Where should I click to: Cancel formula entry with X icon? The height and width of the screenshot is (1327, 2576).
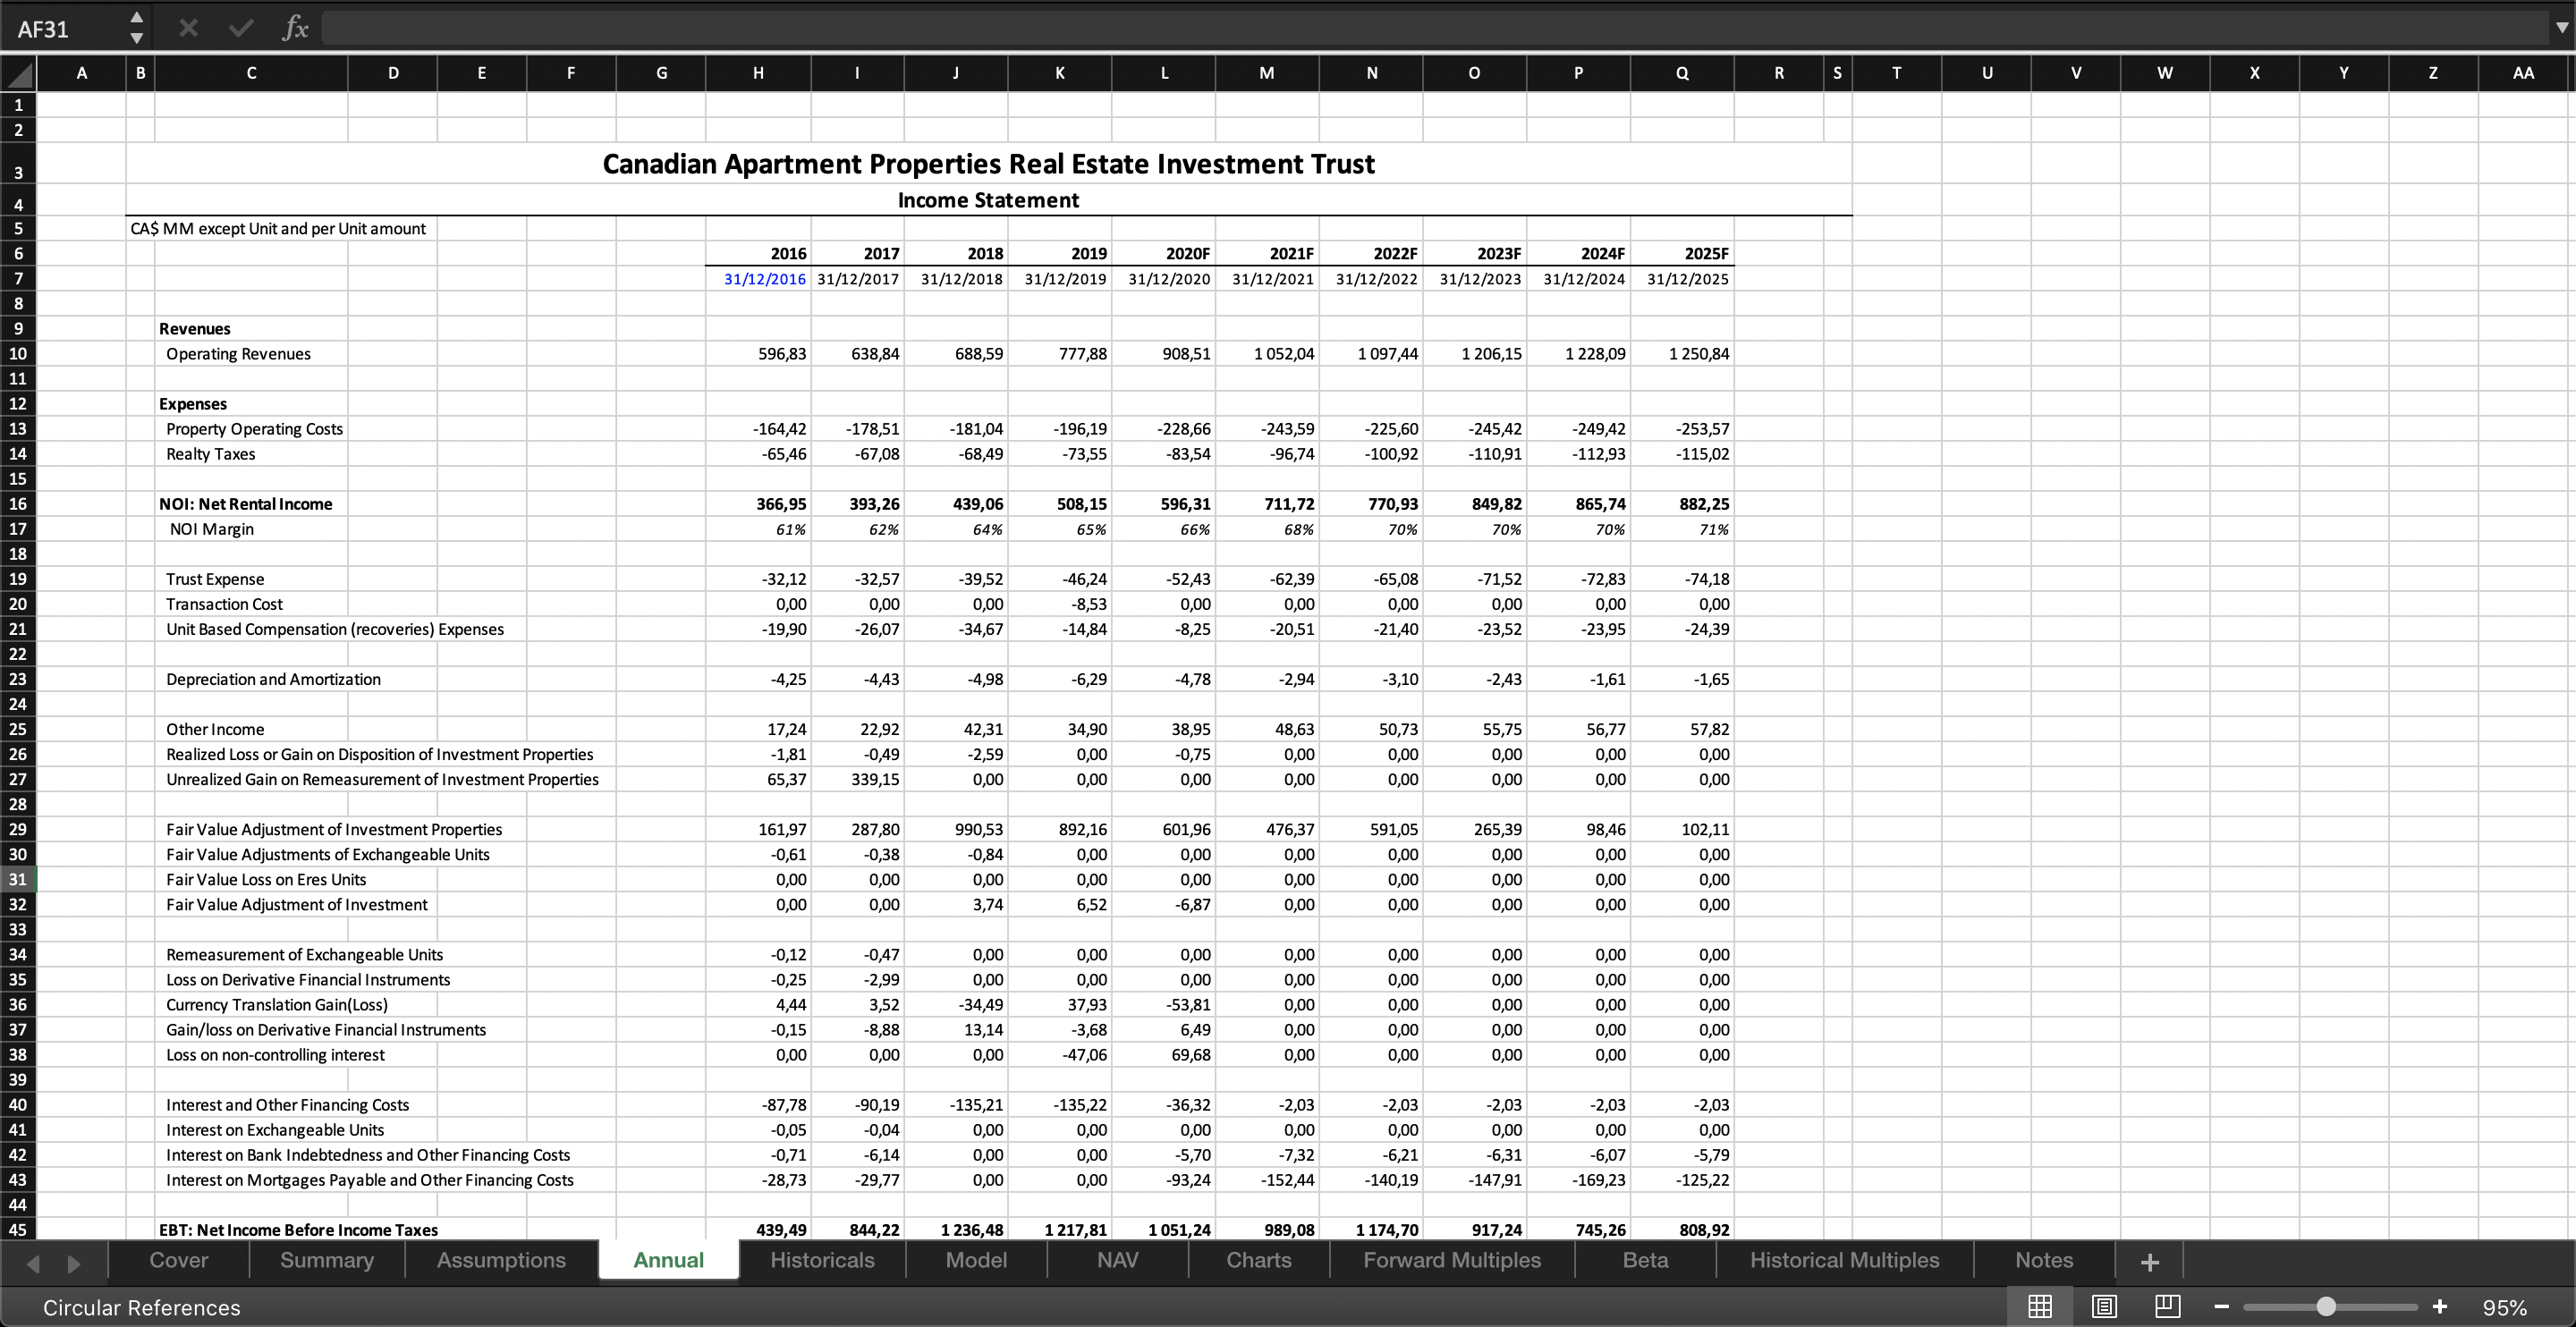pos(187,28)
